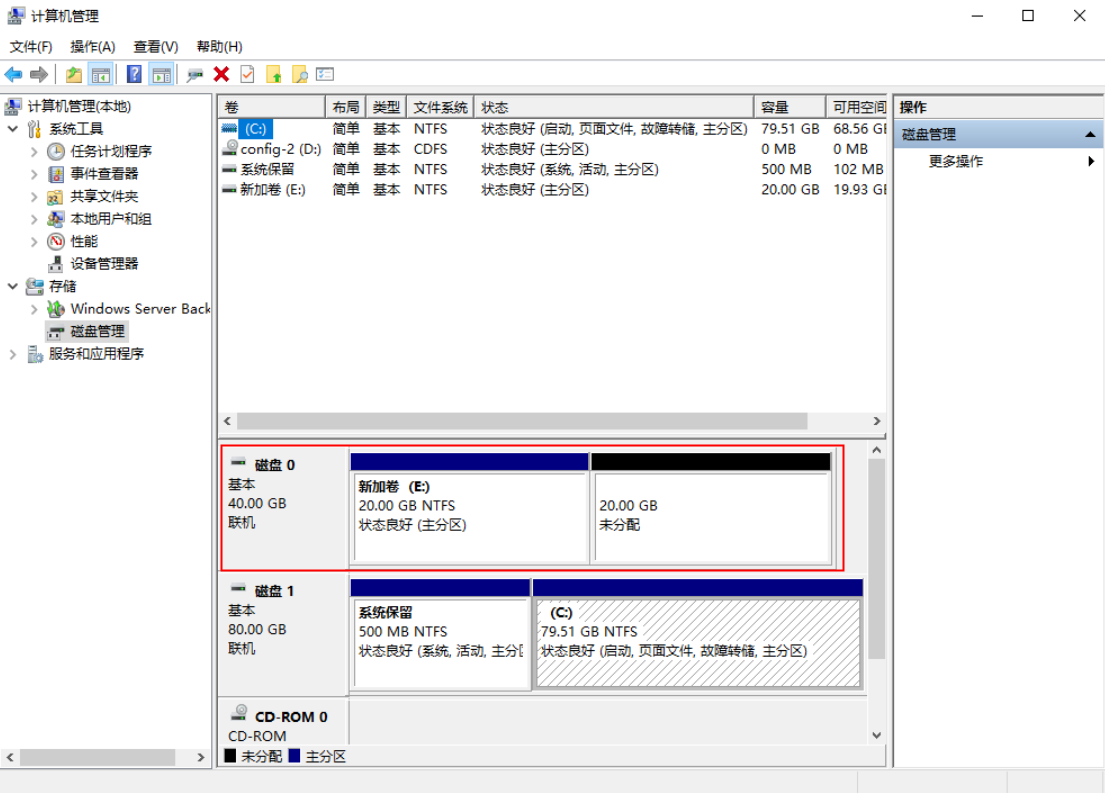Collapse the 存储 tree section
This screenshot has height=793, width=1105.
[13, 286]
